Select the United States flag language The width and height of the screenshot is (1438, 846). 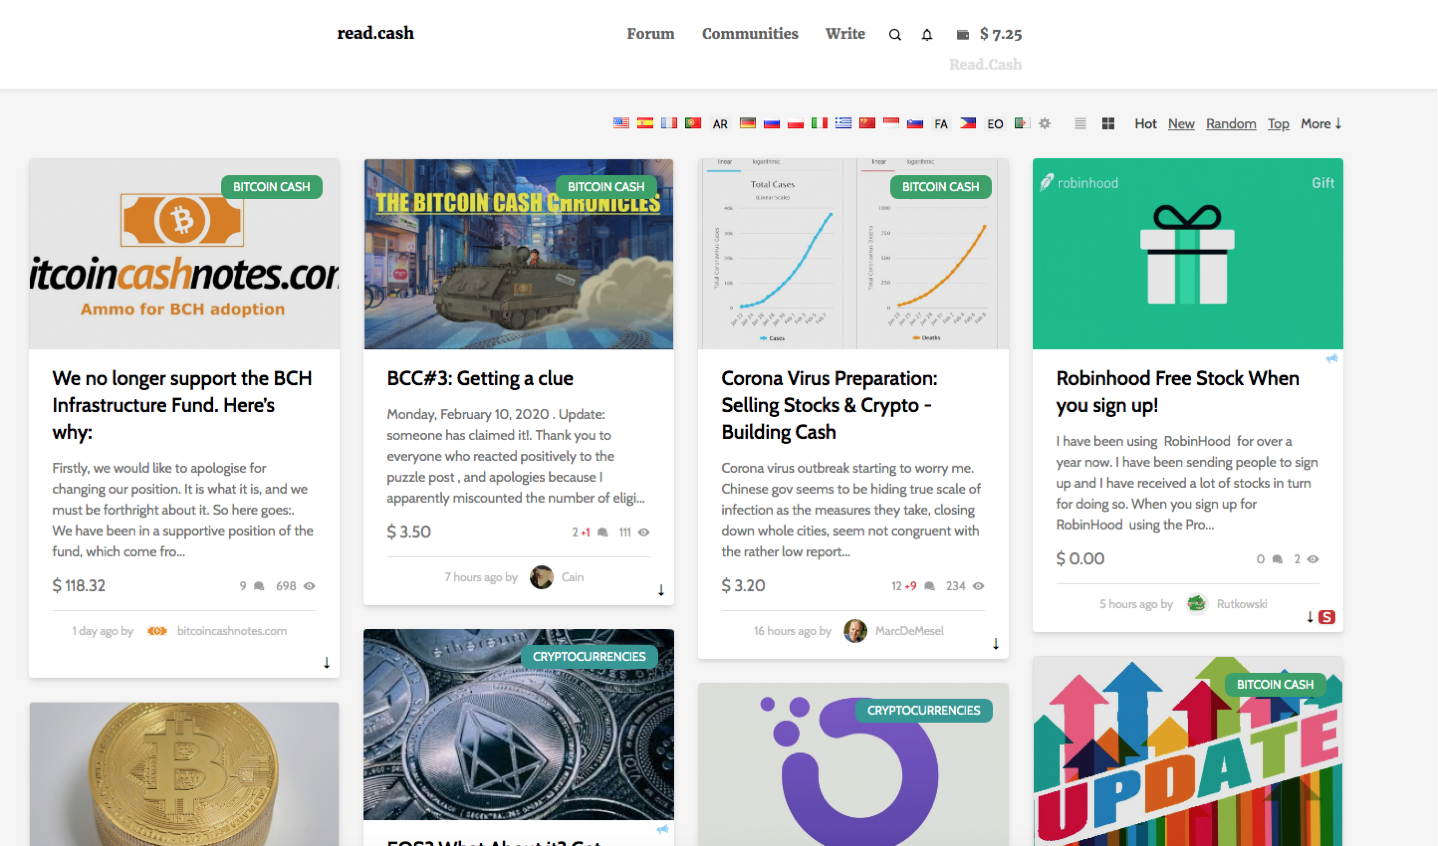point(621,123)
